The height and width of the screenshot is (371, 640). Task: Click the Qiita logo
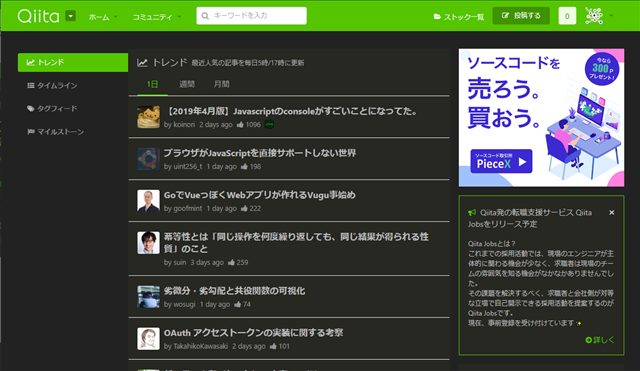tap(38, 16)
